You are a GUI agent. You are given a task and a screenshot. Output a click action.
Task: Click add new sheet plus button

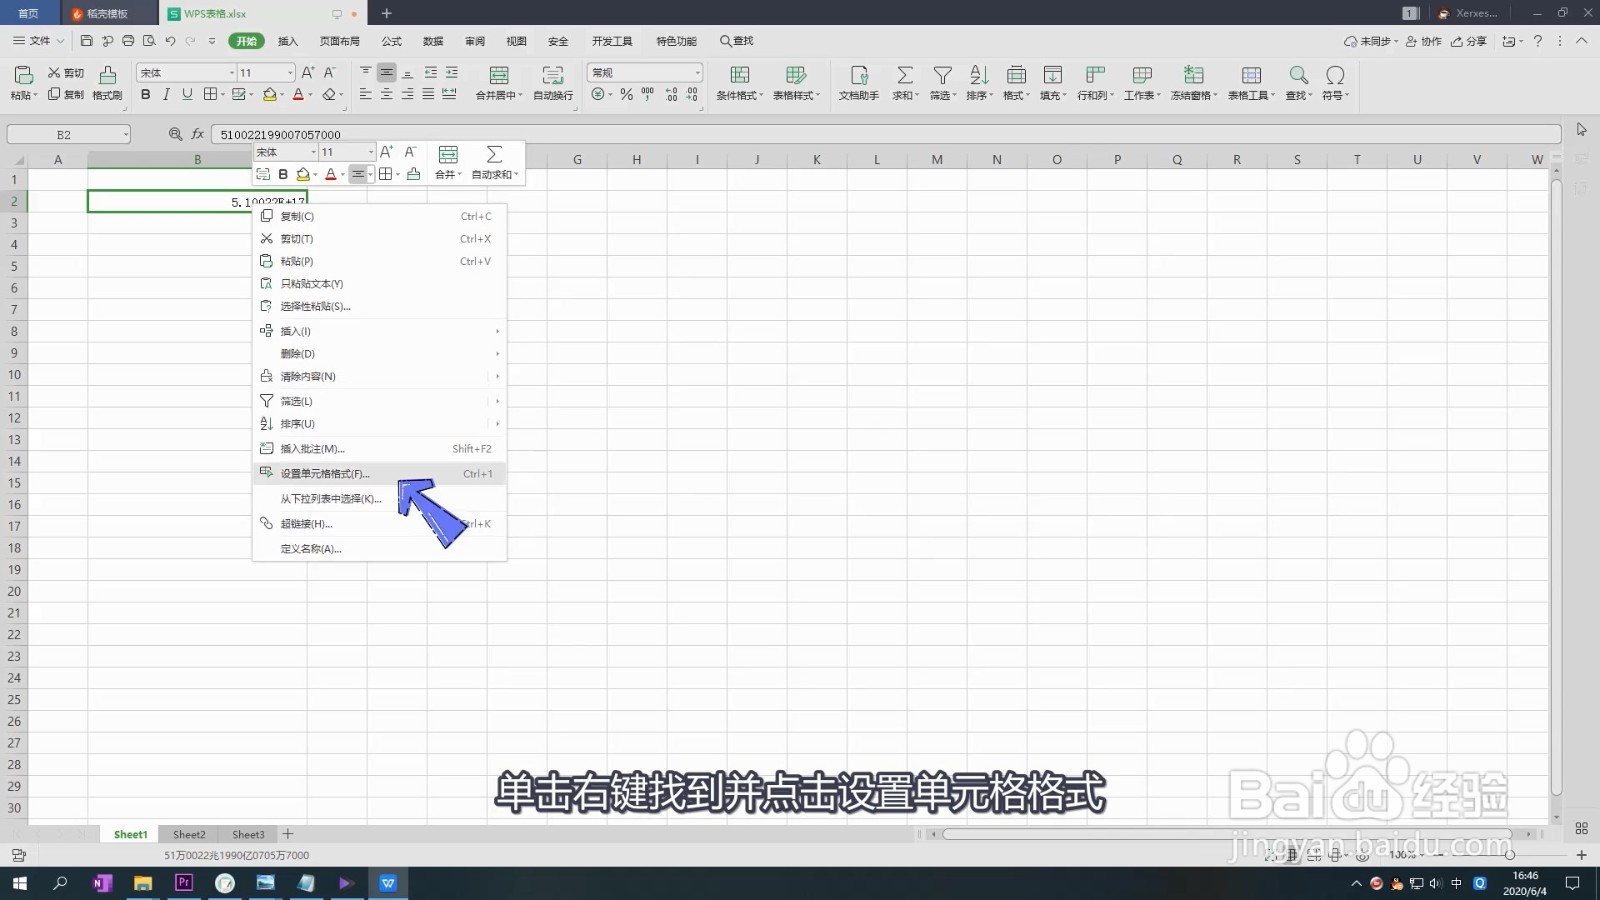pos(288,834)
